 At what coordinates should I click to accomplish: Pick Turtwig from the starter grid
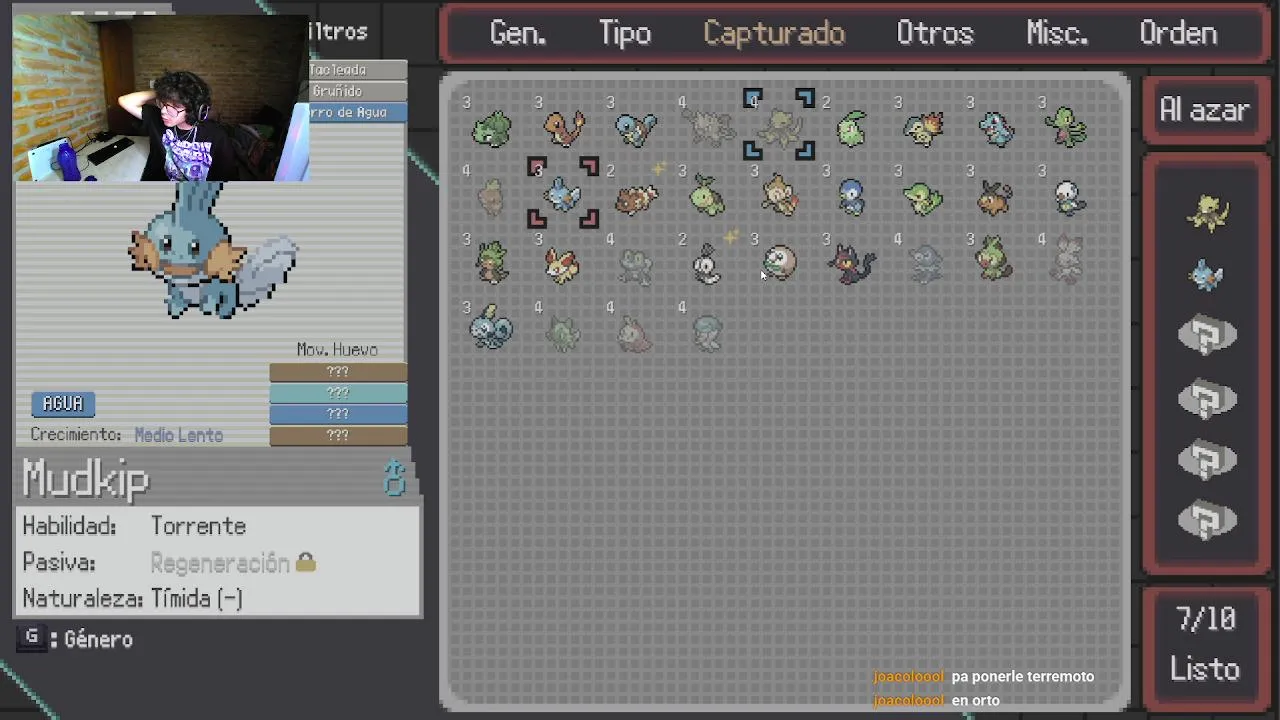[707, 196]
